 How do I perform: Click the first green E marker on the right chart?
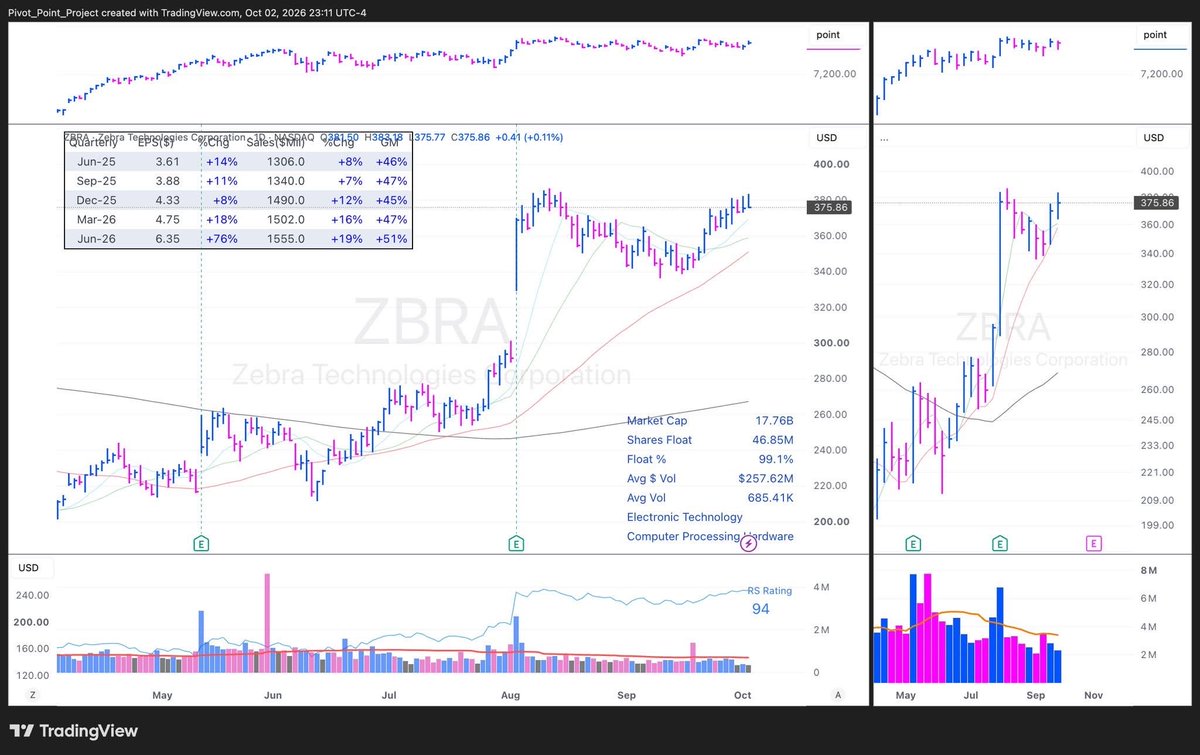click(913, 543)
